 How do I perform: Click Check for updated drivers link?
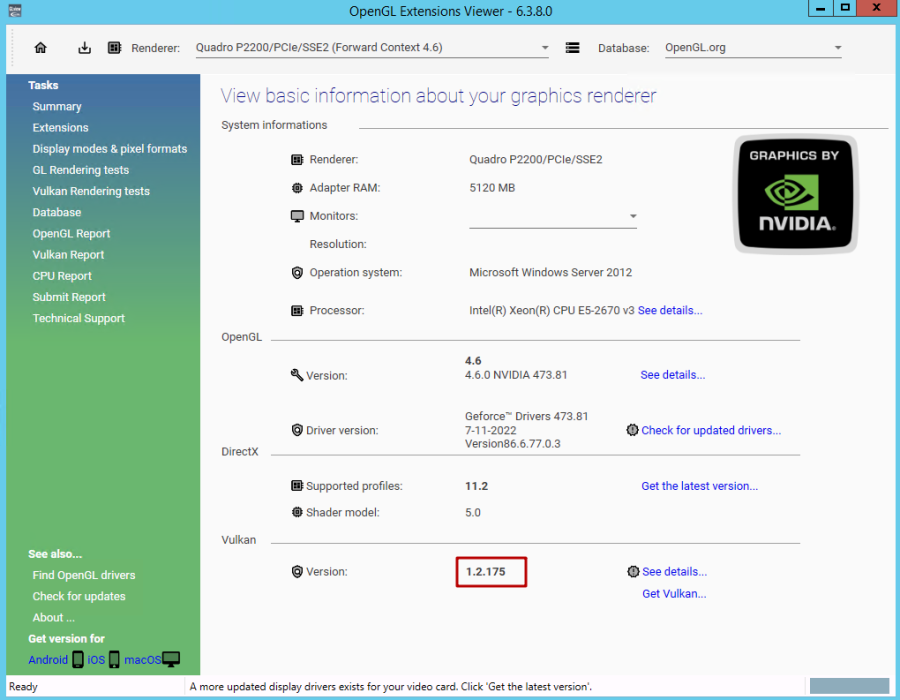(x=711, y=430)
